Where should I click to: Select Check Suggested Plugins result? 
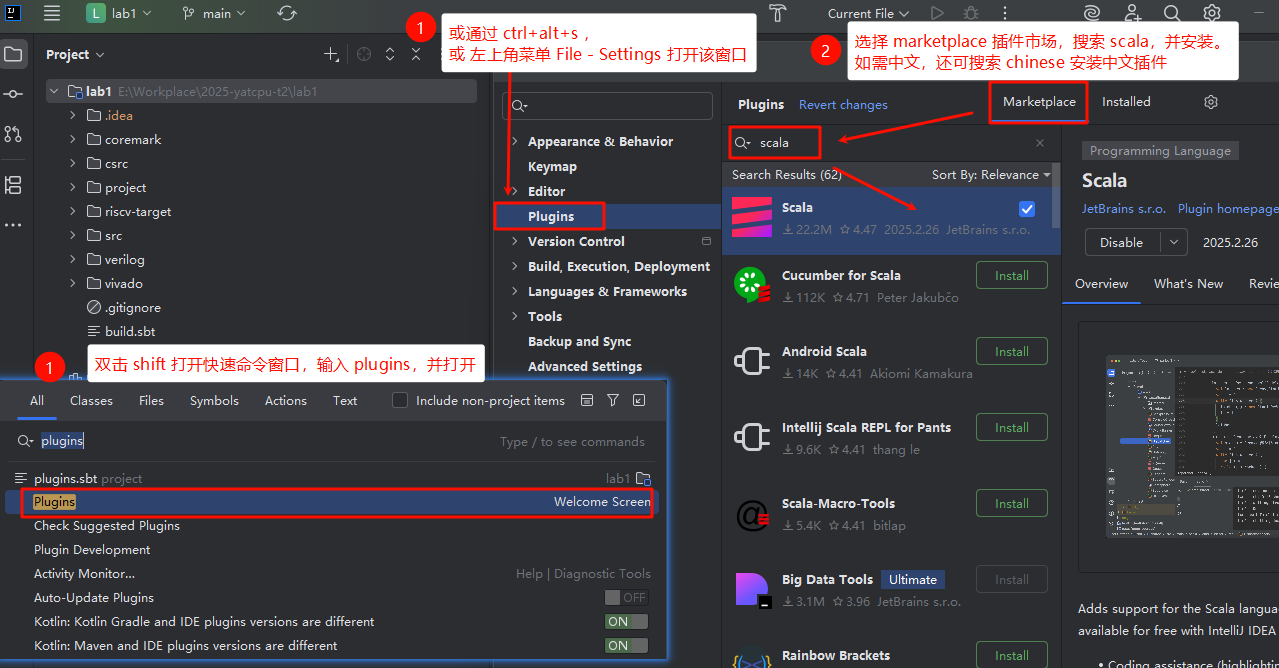pyautogui.click(x=107, y=526)
